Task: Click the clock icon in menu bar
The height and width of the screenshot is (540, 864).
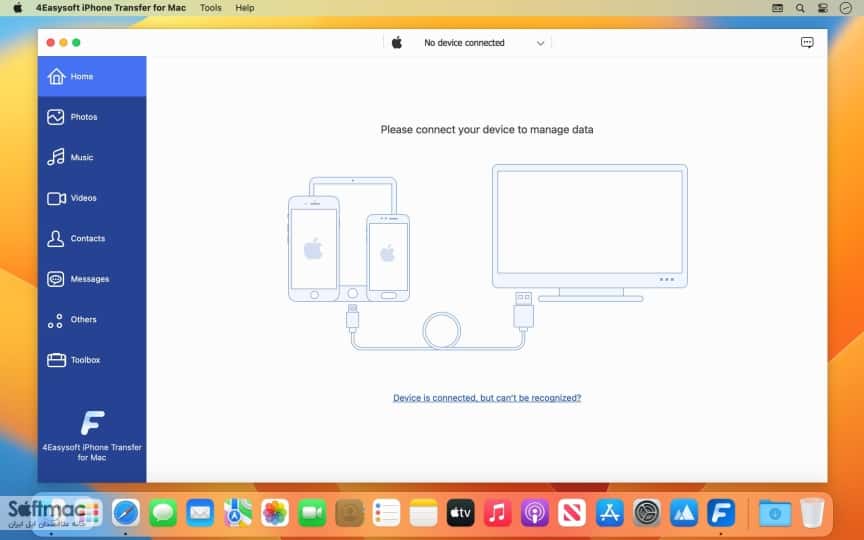Action: (x=845, y=8)
